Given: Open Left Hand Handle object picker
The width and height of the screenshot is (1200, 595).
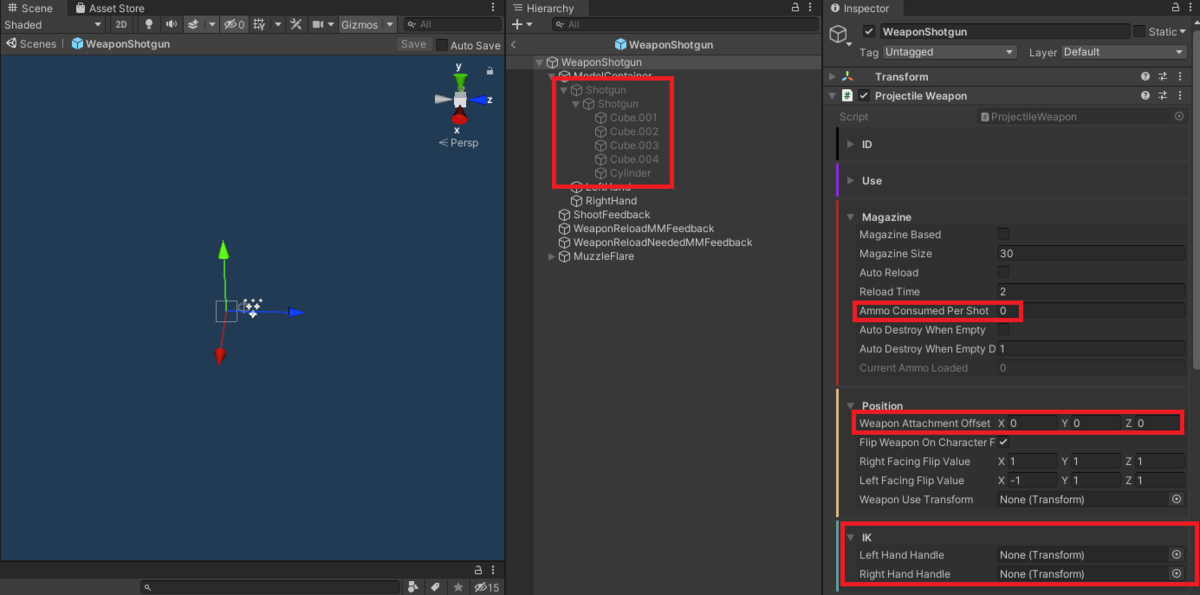Looking at the screenshot, I should (1176, 555).
